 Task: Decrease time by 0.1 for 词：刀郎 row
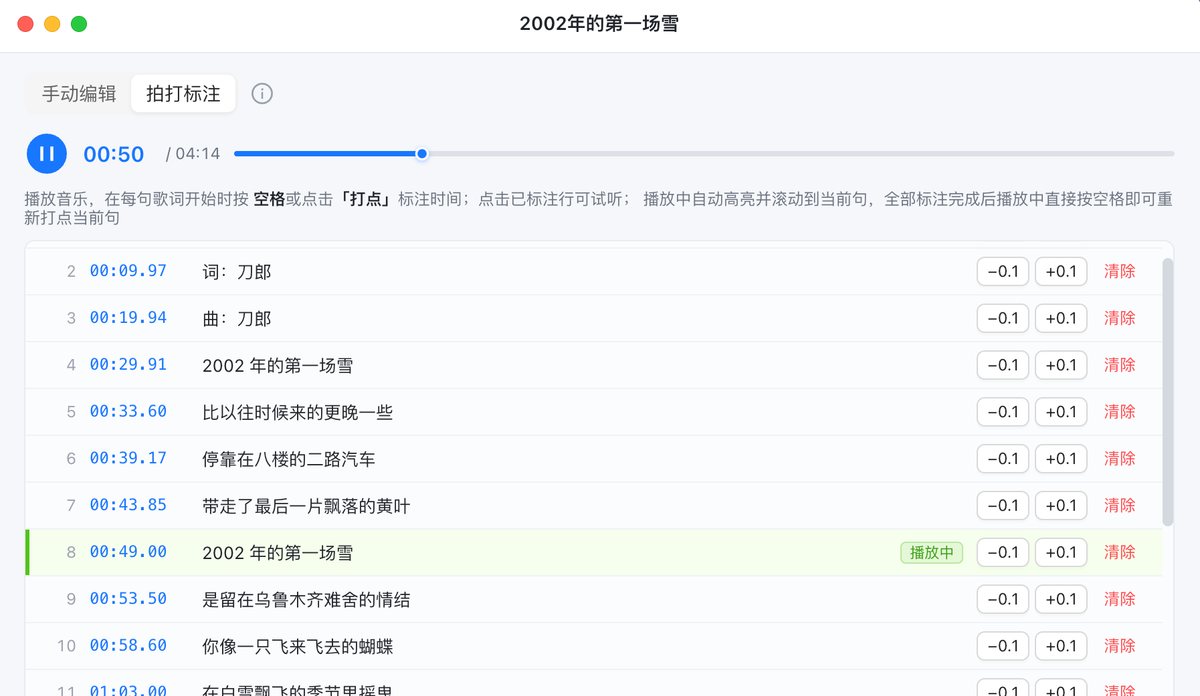(x=1003, y=271)
